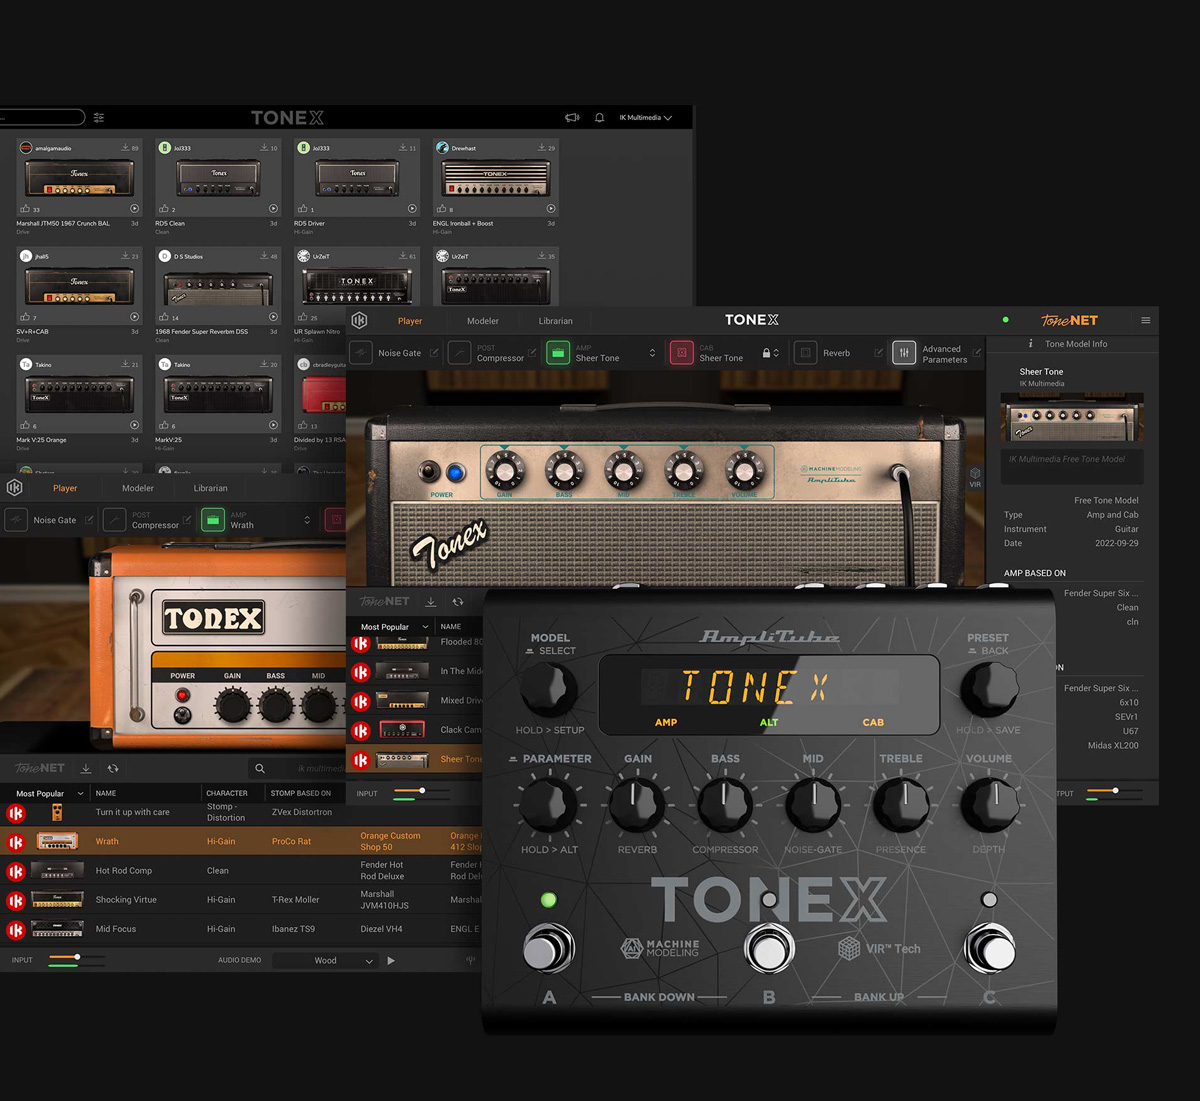Click the GAIN knob on Sheer Tone amp
This screenshot has height=1101, width=1200.
505,470
